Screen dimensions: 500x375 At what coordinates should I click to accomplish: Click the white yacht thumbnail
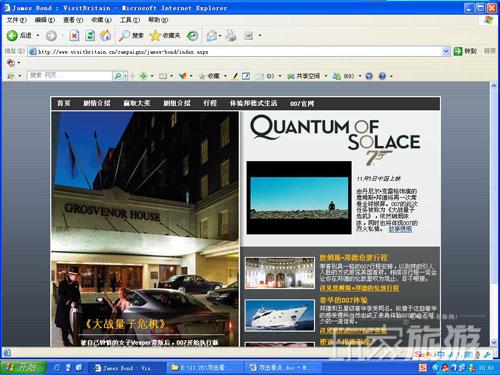(x=280, y=315)
